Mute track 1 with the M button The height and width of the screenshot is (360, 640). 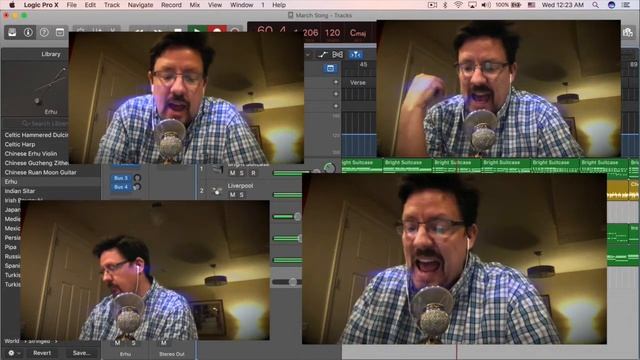(232, 173)
